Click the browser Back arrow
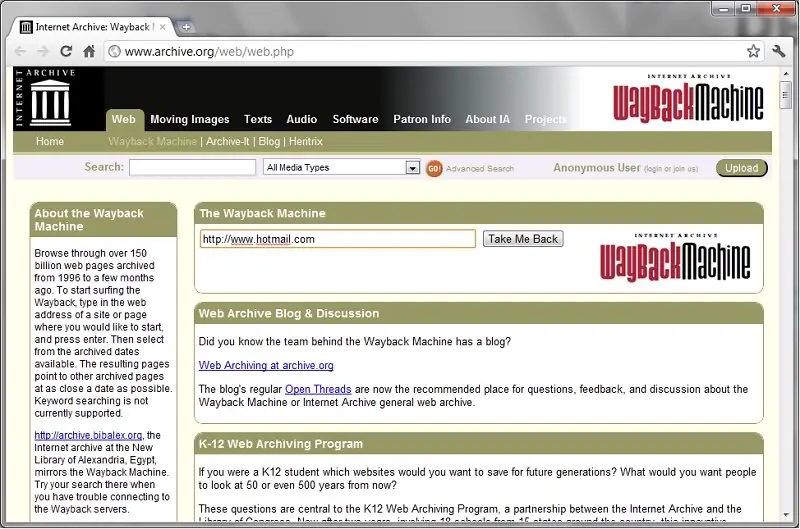Screen dimensions: 800x529 [20, 51]
